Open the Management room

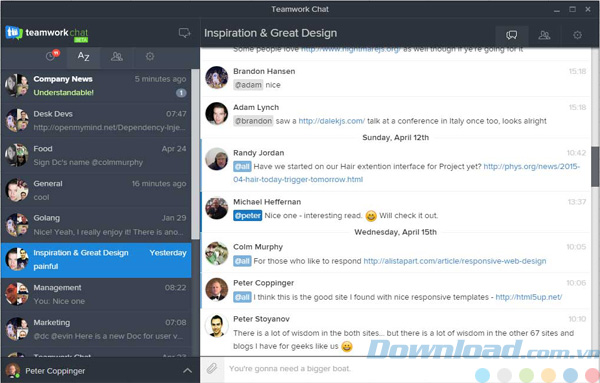pyautogui.click(x=96, y=295)
